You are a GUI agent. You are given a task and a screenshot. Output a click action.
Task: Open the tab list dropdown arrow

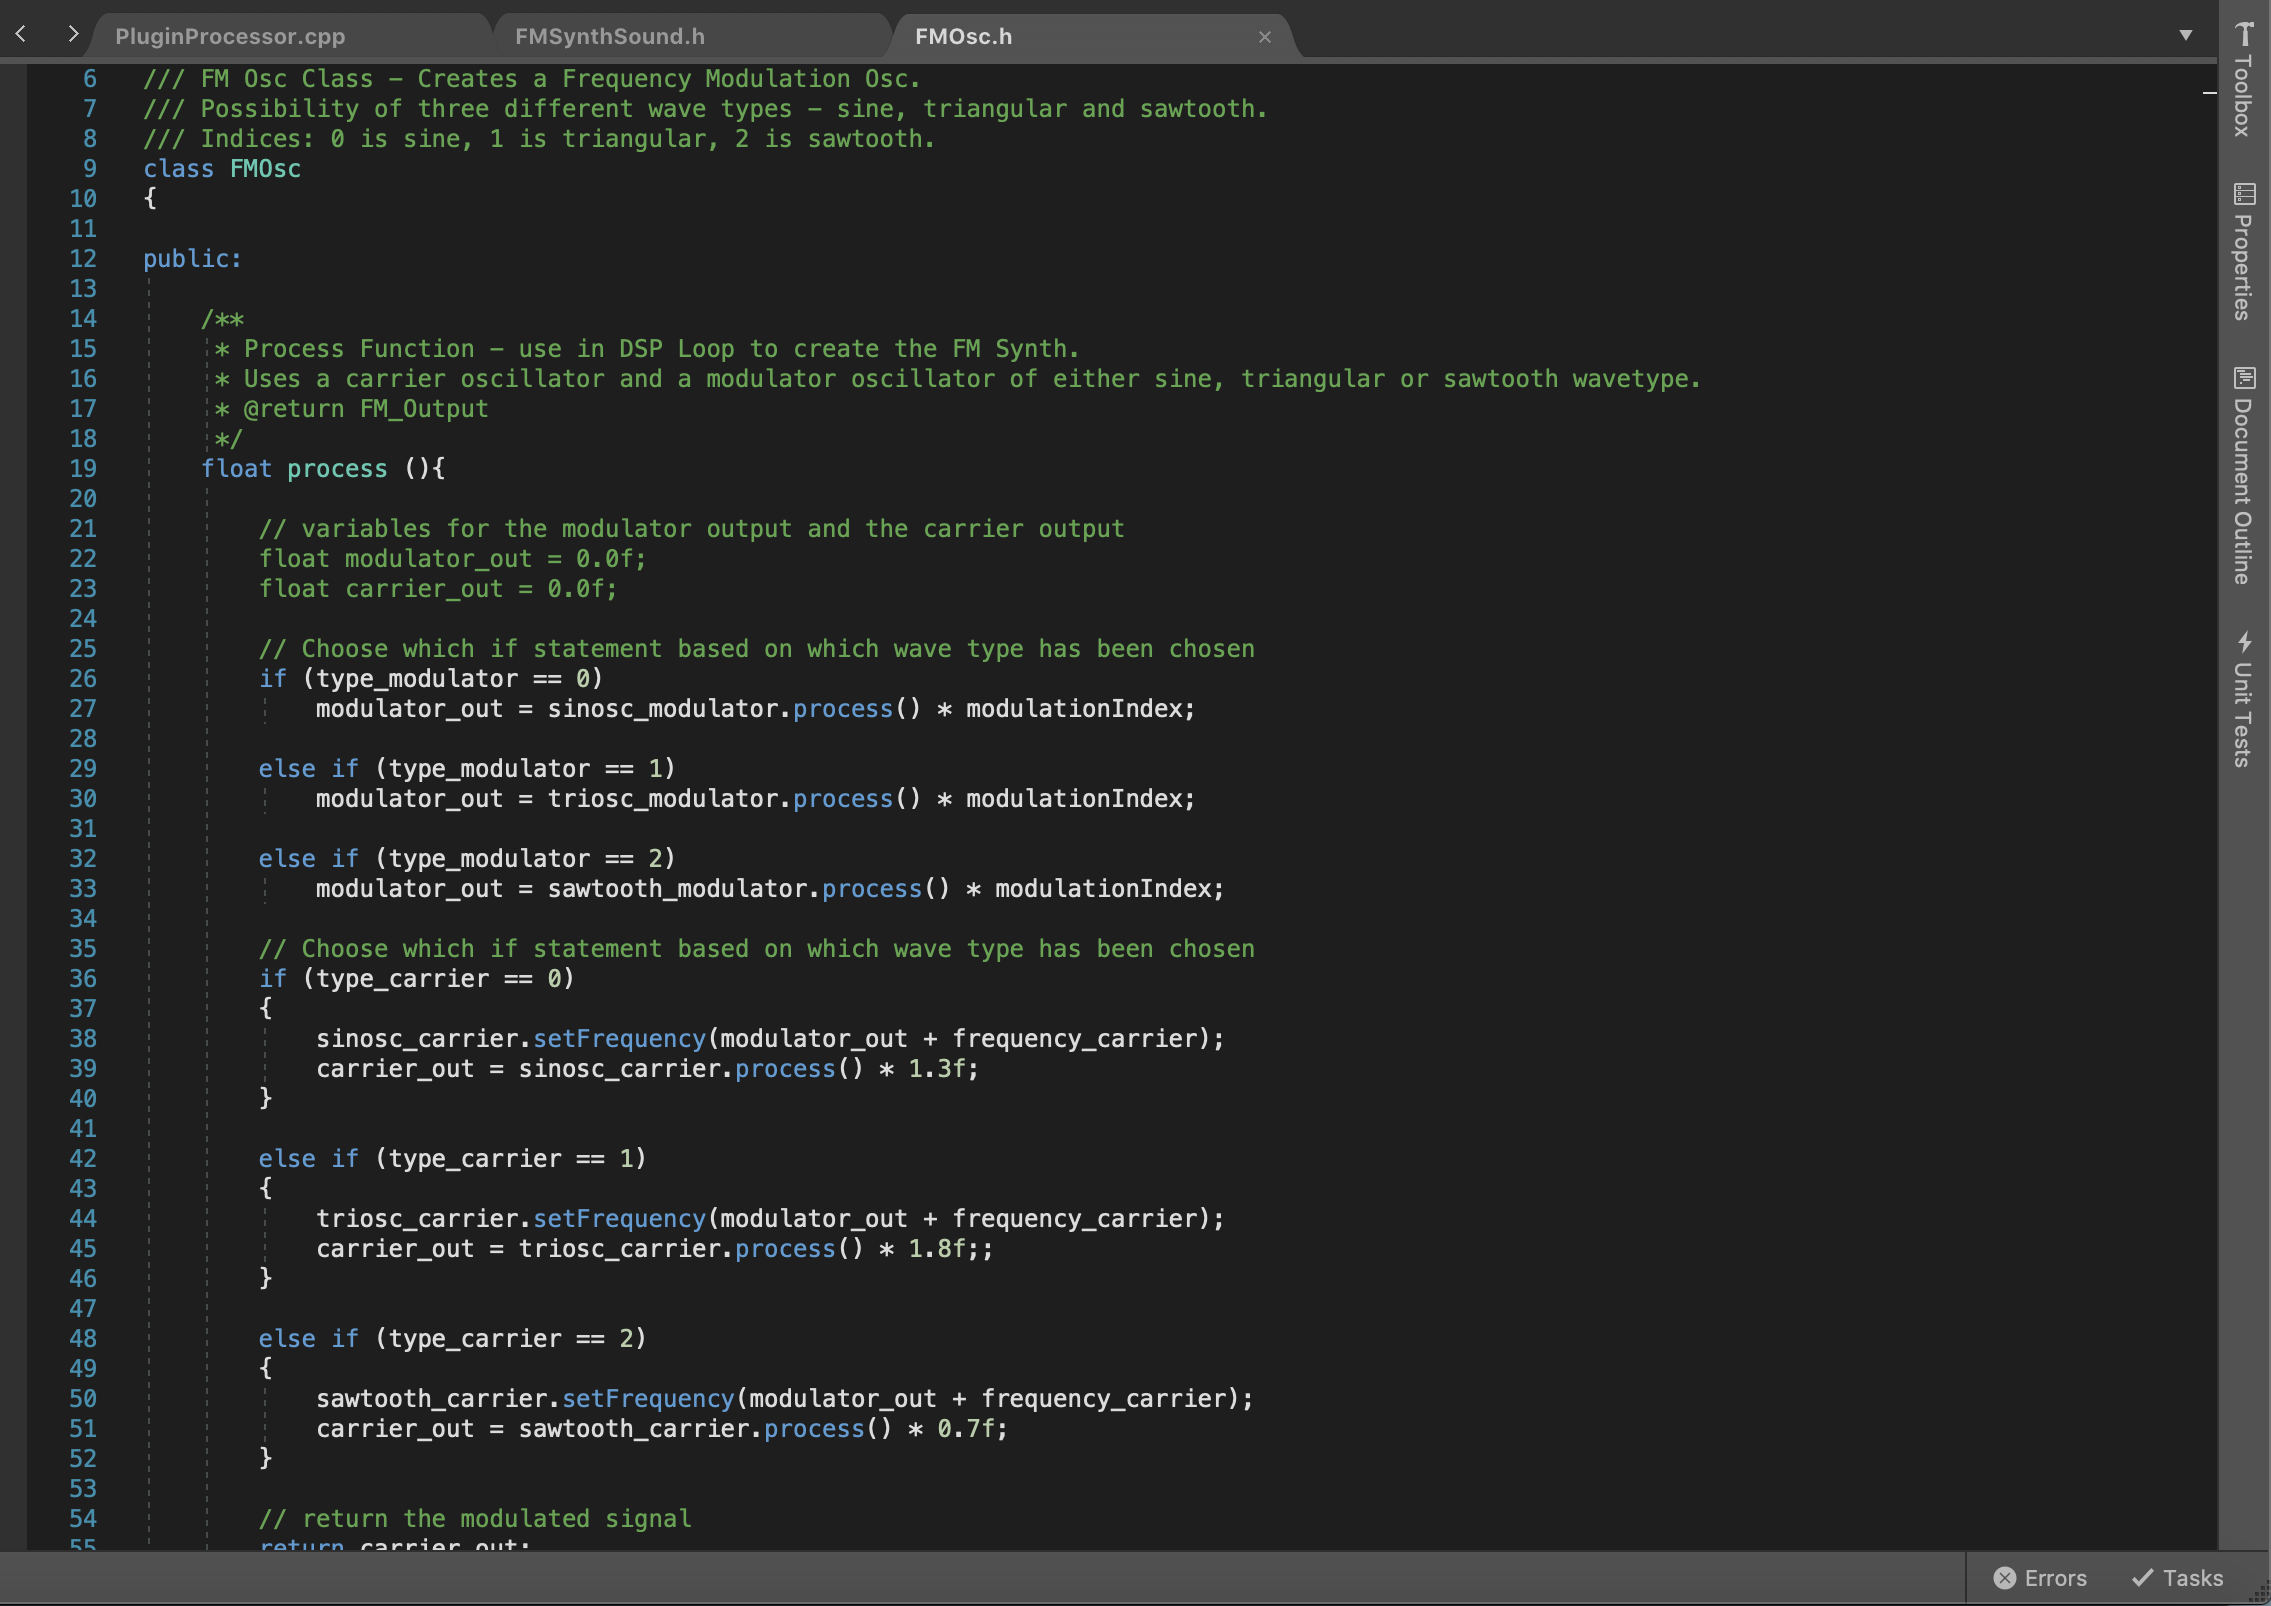pyautogui.click(x=2186, y=35)
